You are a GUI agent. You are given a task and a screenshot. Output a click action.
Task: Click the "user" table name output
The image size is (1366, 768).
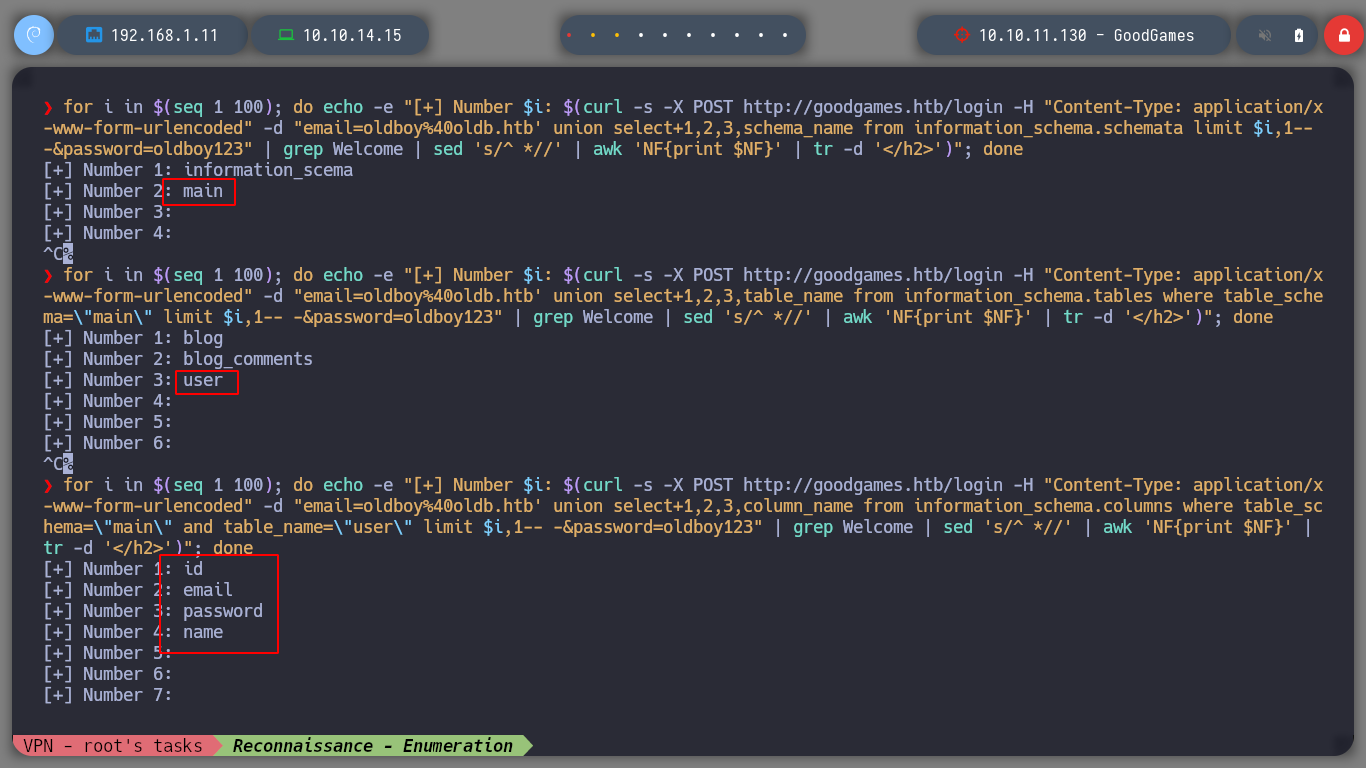(203, 380)
